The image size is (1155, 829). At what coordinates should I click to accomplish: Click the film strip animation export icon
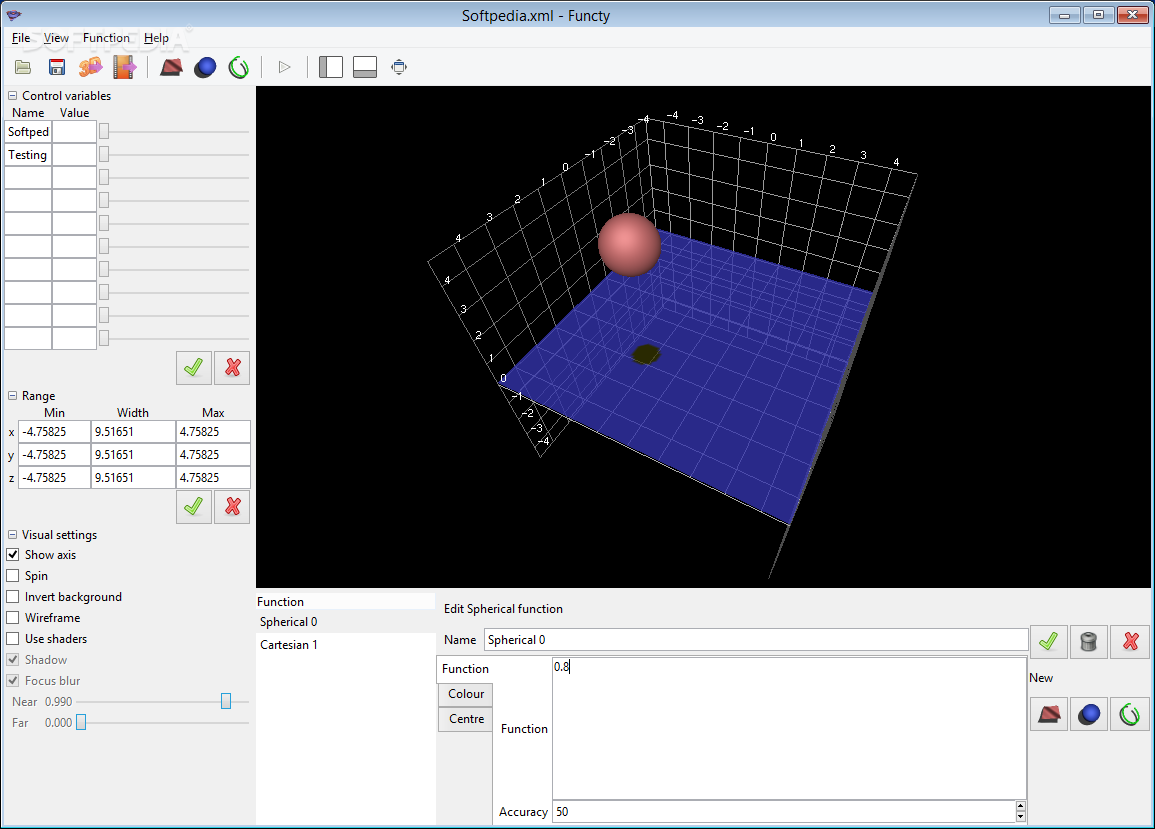coord(124,67)
